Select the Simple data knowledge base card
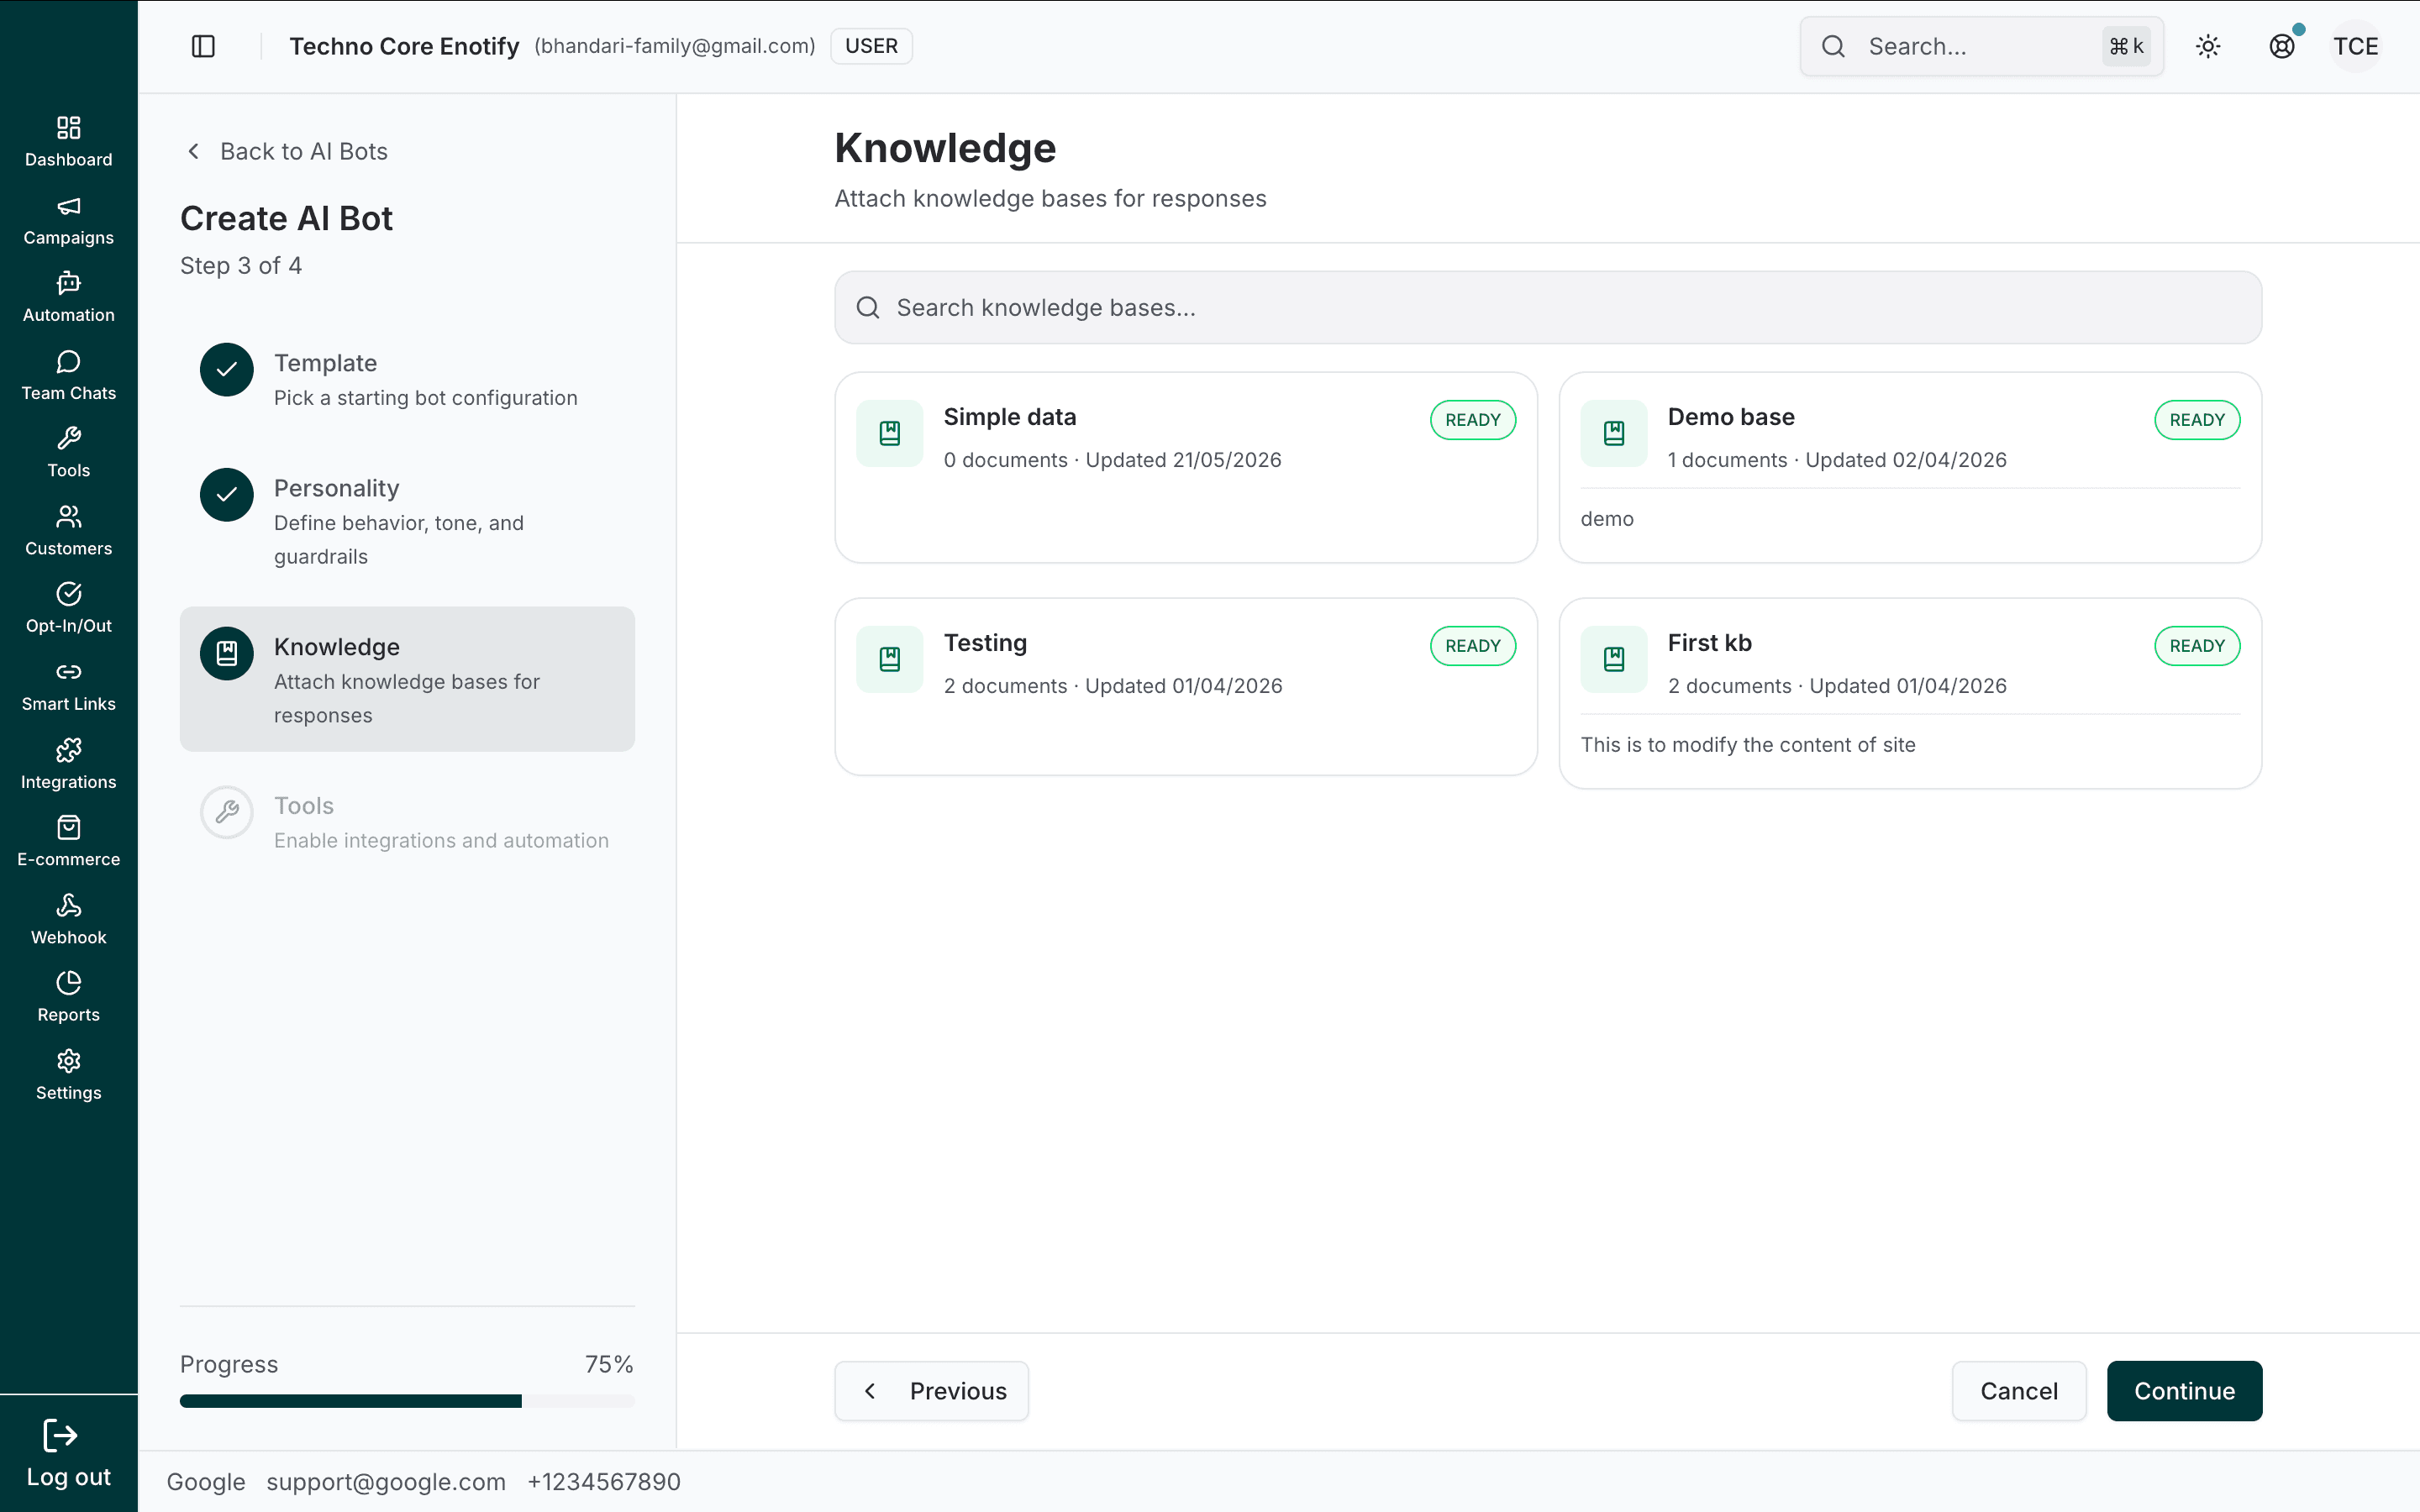Screen dimensions: 2420x1512 (x=1186, y=468)
